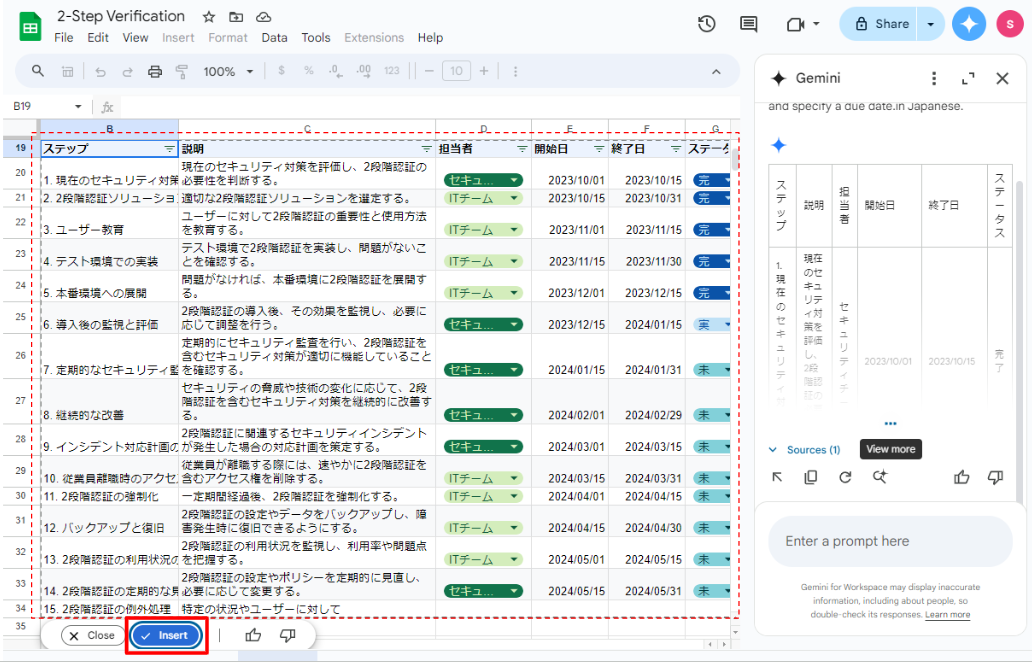Image resolution: width=1032 pixels, height=662 pixels.
Task: Start a Meet call camera icon
Action: [795, 24]
